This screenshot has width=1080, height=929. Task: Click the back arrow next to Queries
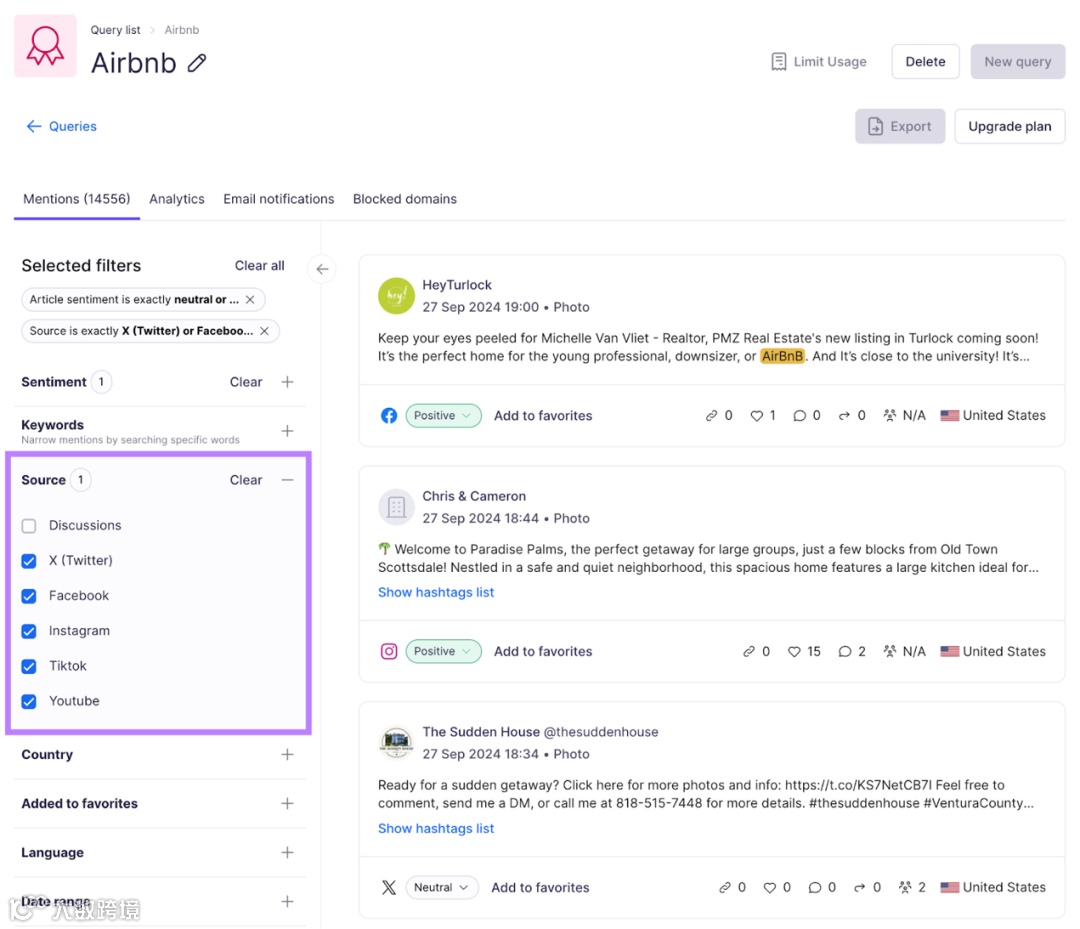point(34,126)
